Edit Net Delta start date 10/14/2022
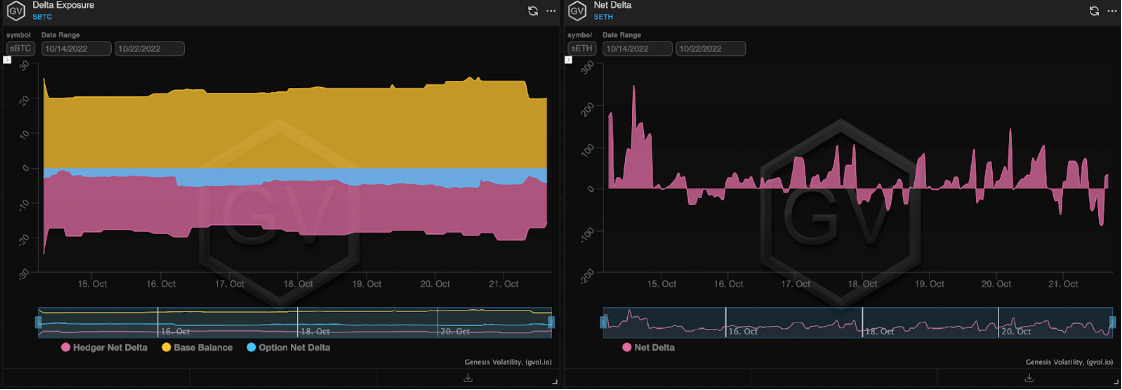 coord(638,49)
